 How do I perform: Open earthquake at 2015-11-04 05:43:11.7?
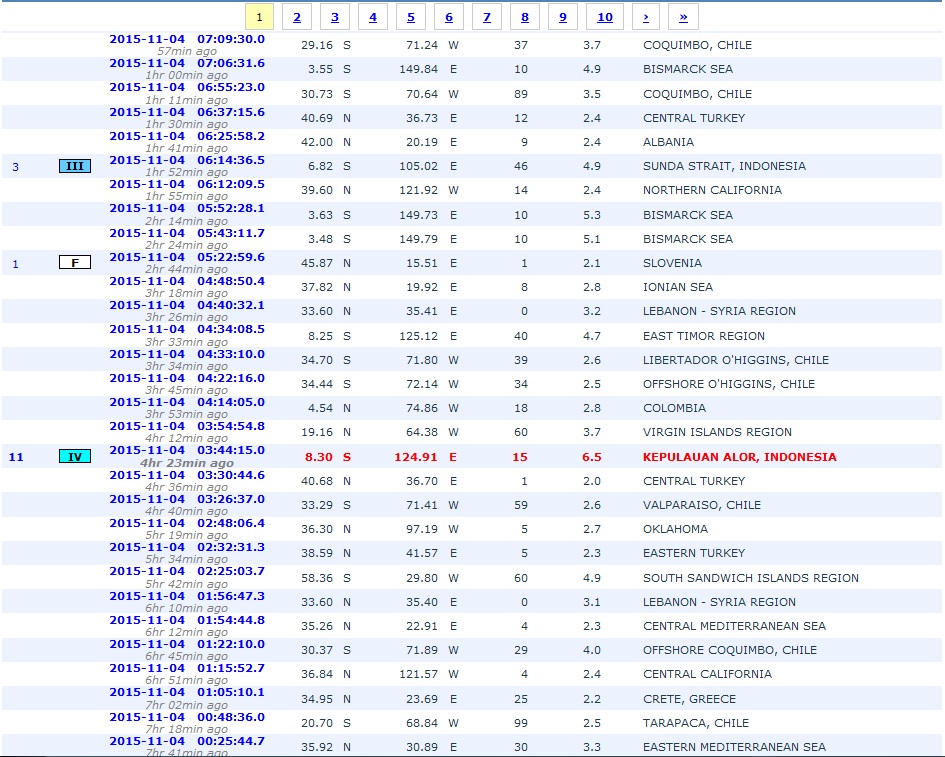187,233
